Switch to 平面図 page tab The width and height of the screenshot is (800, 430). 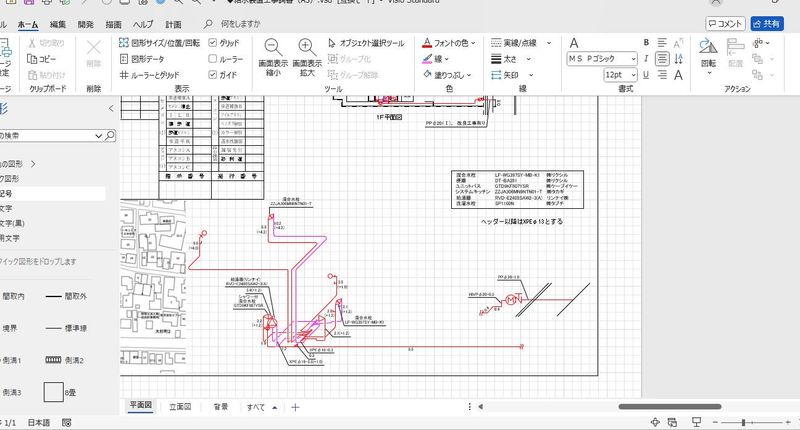pyautogui.click(x=140, y=406)
